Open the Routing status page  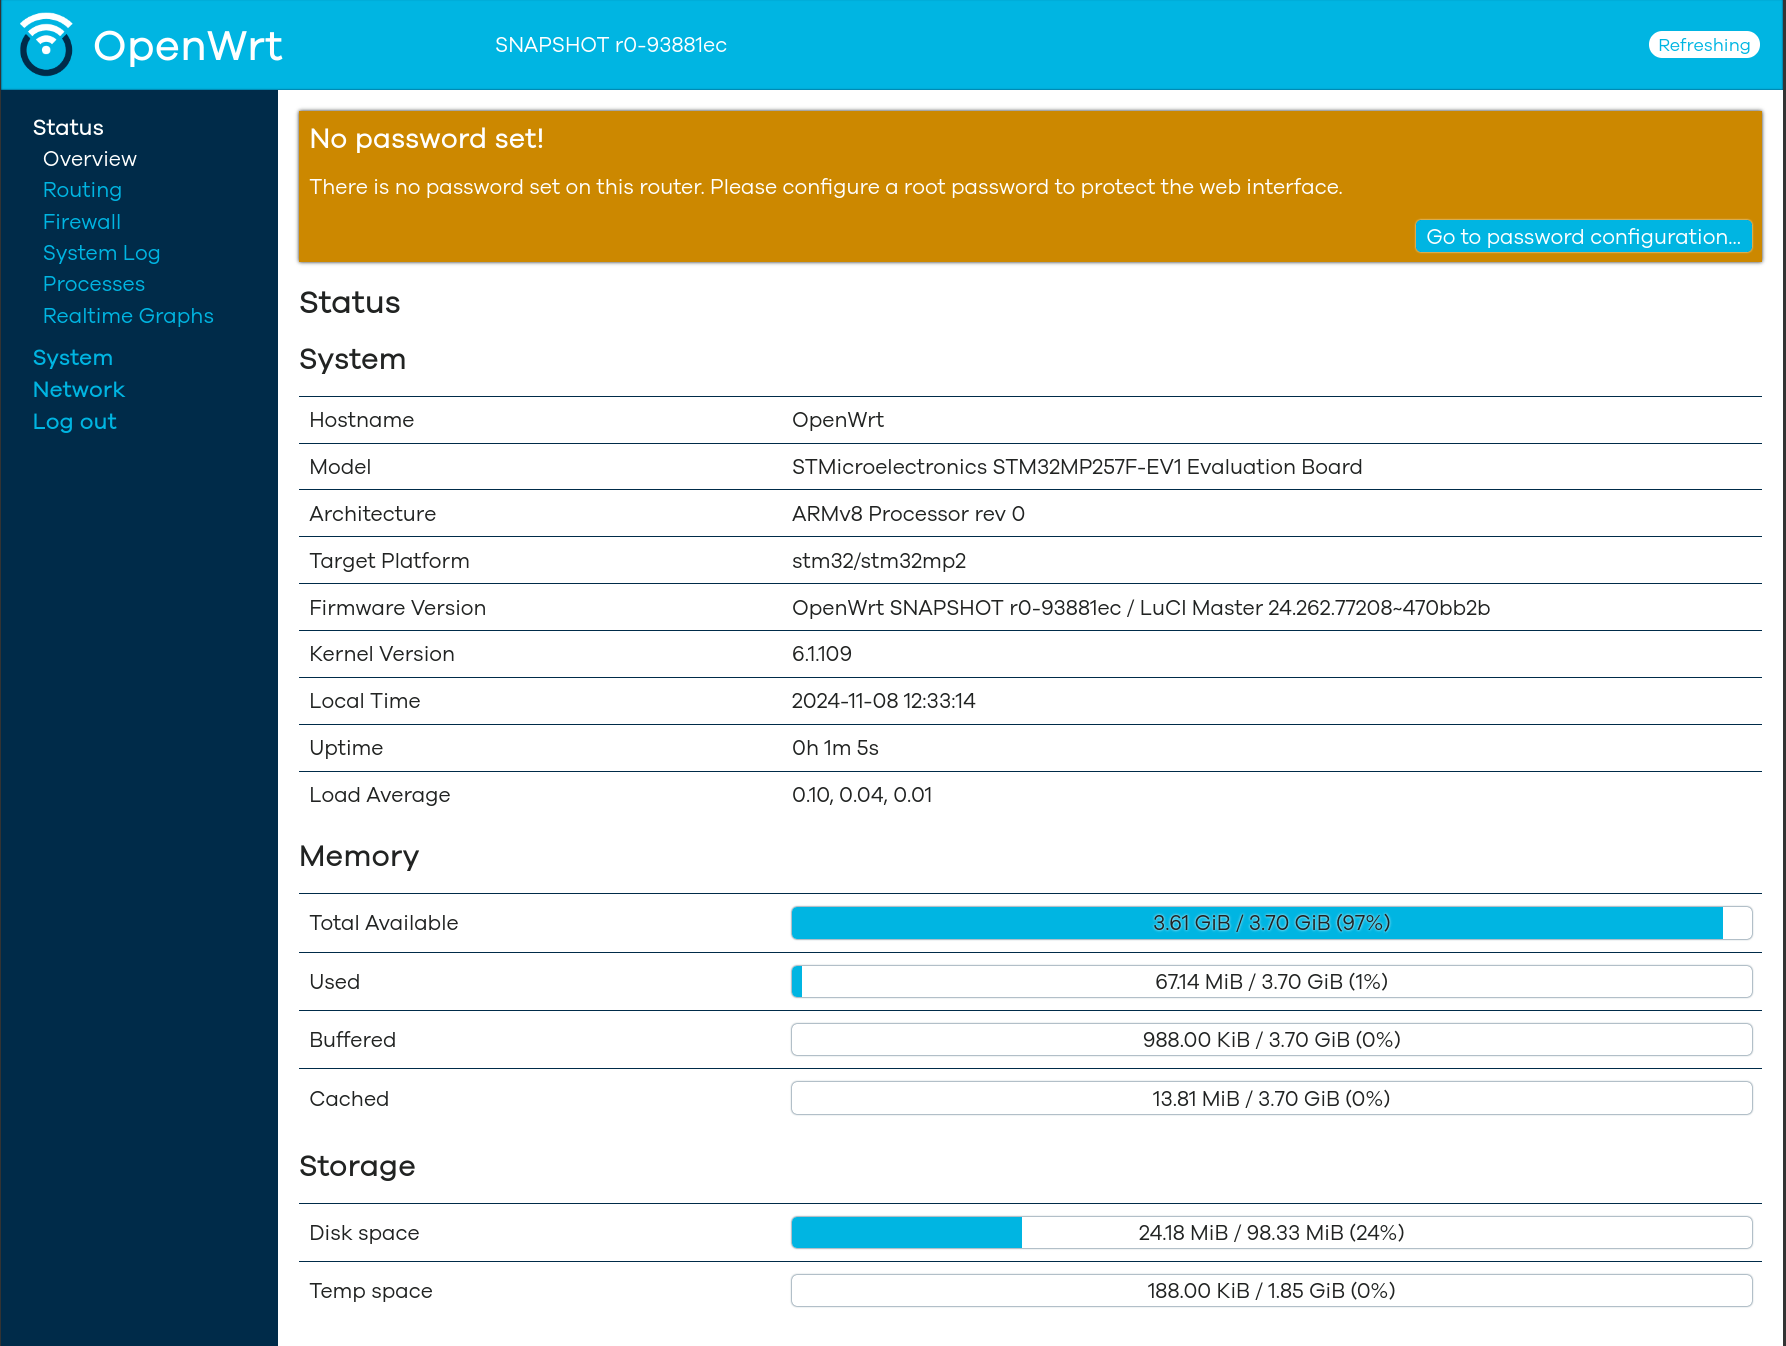click(x=82, y=190)
